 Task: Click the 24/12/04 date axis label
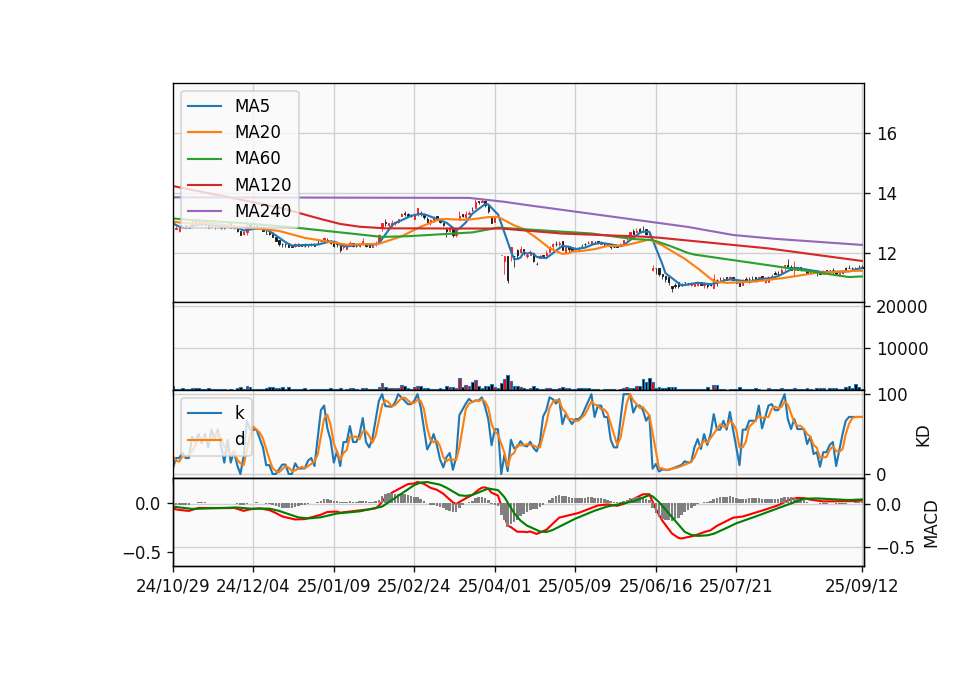tap(253, 586)
